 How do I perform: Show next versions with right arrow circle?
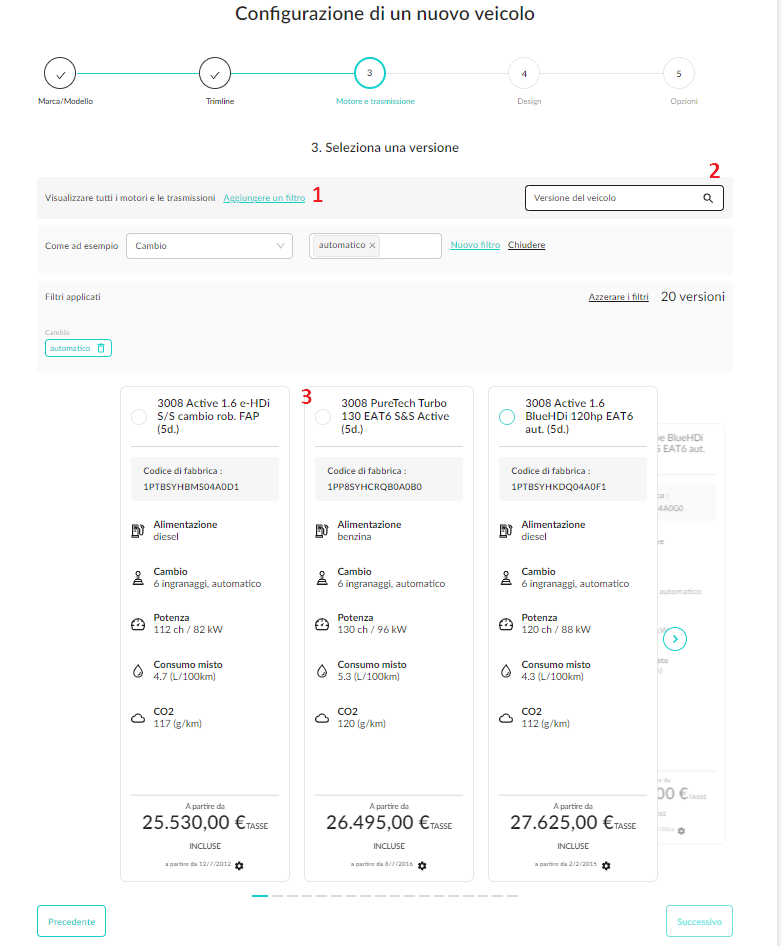(675, 638)
